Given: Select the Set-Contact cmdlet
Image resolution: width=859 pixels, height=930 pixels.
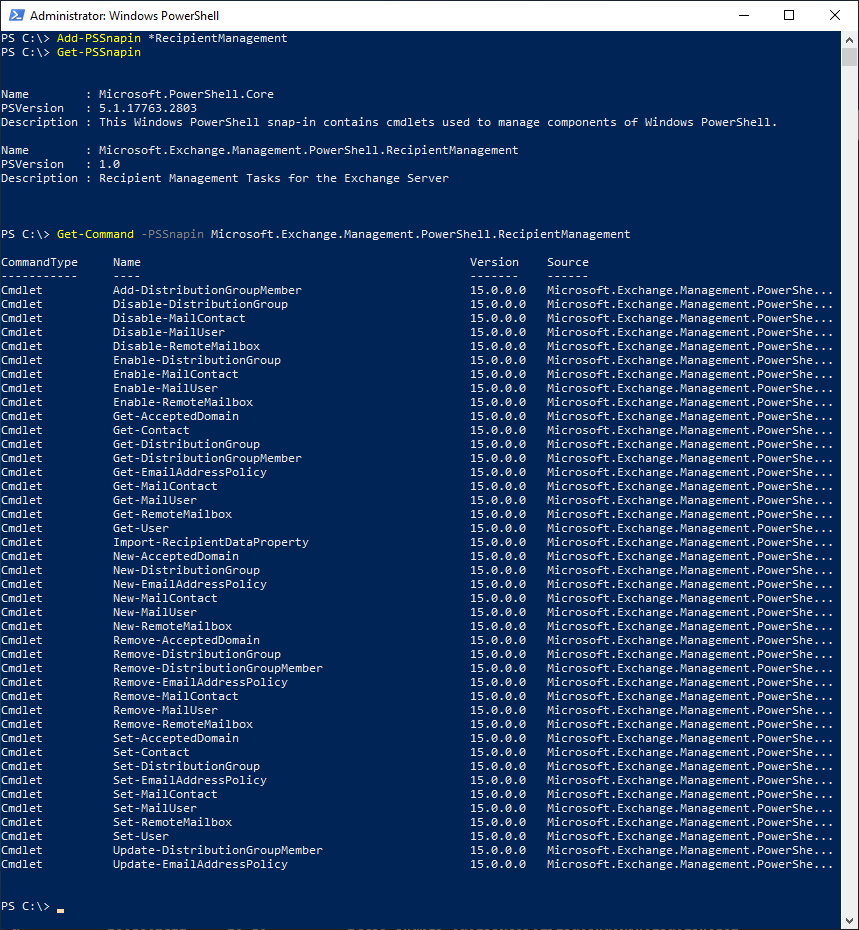Looking at the screenshot, I should 151,753.
